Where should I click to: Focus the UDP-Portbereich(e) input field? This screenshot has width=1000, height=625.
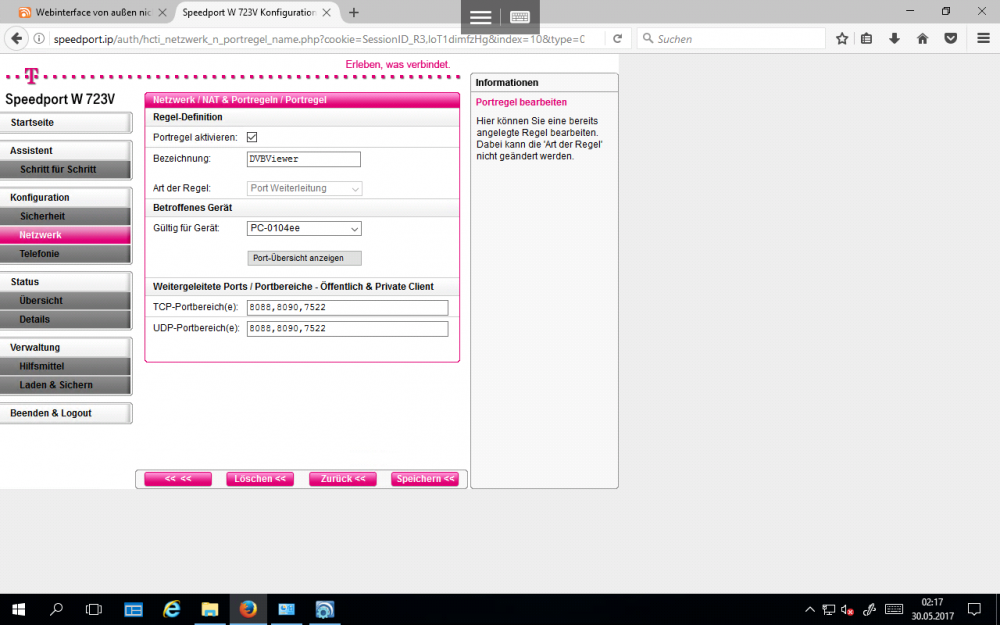(x=348, y=328)
